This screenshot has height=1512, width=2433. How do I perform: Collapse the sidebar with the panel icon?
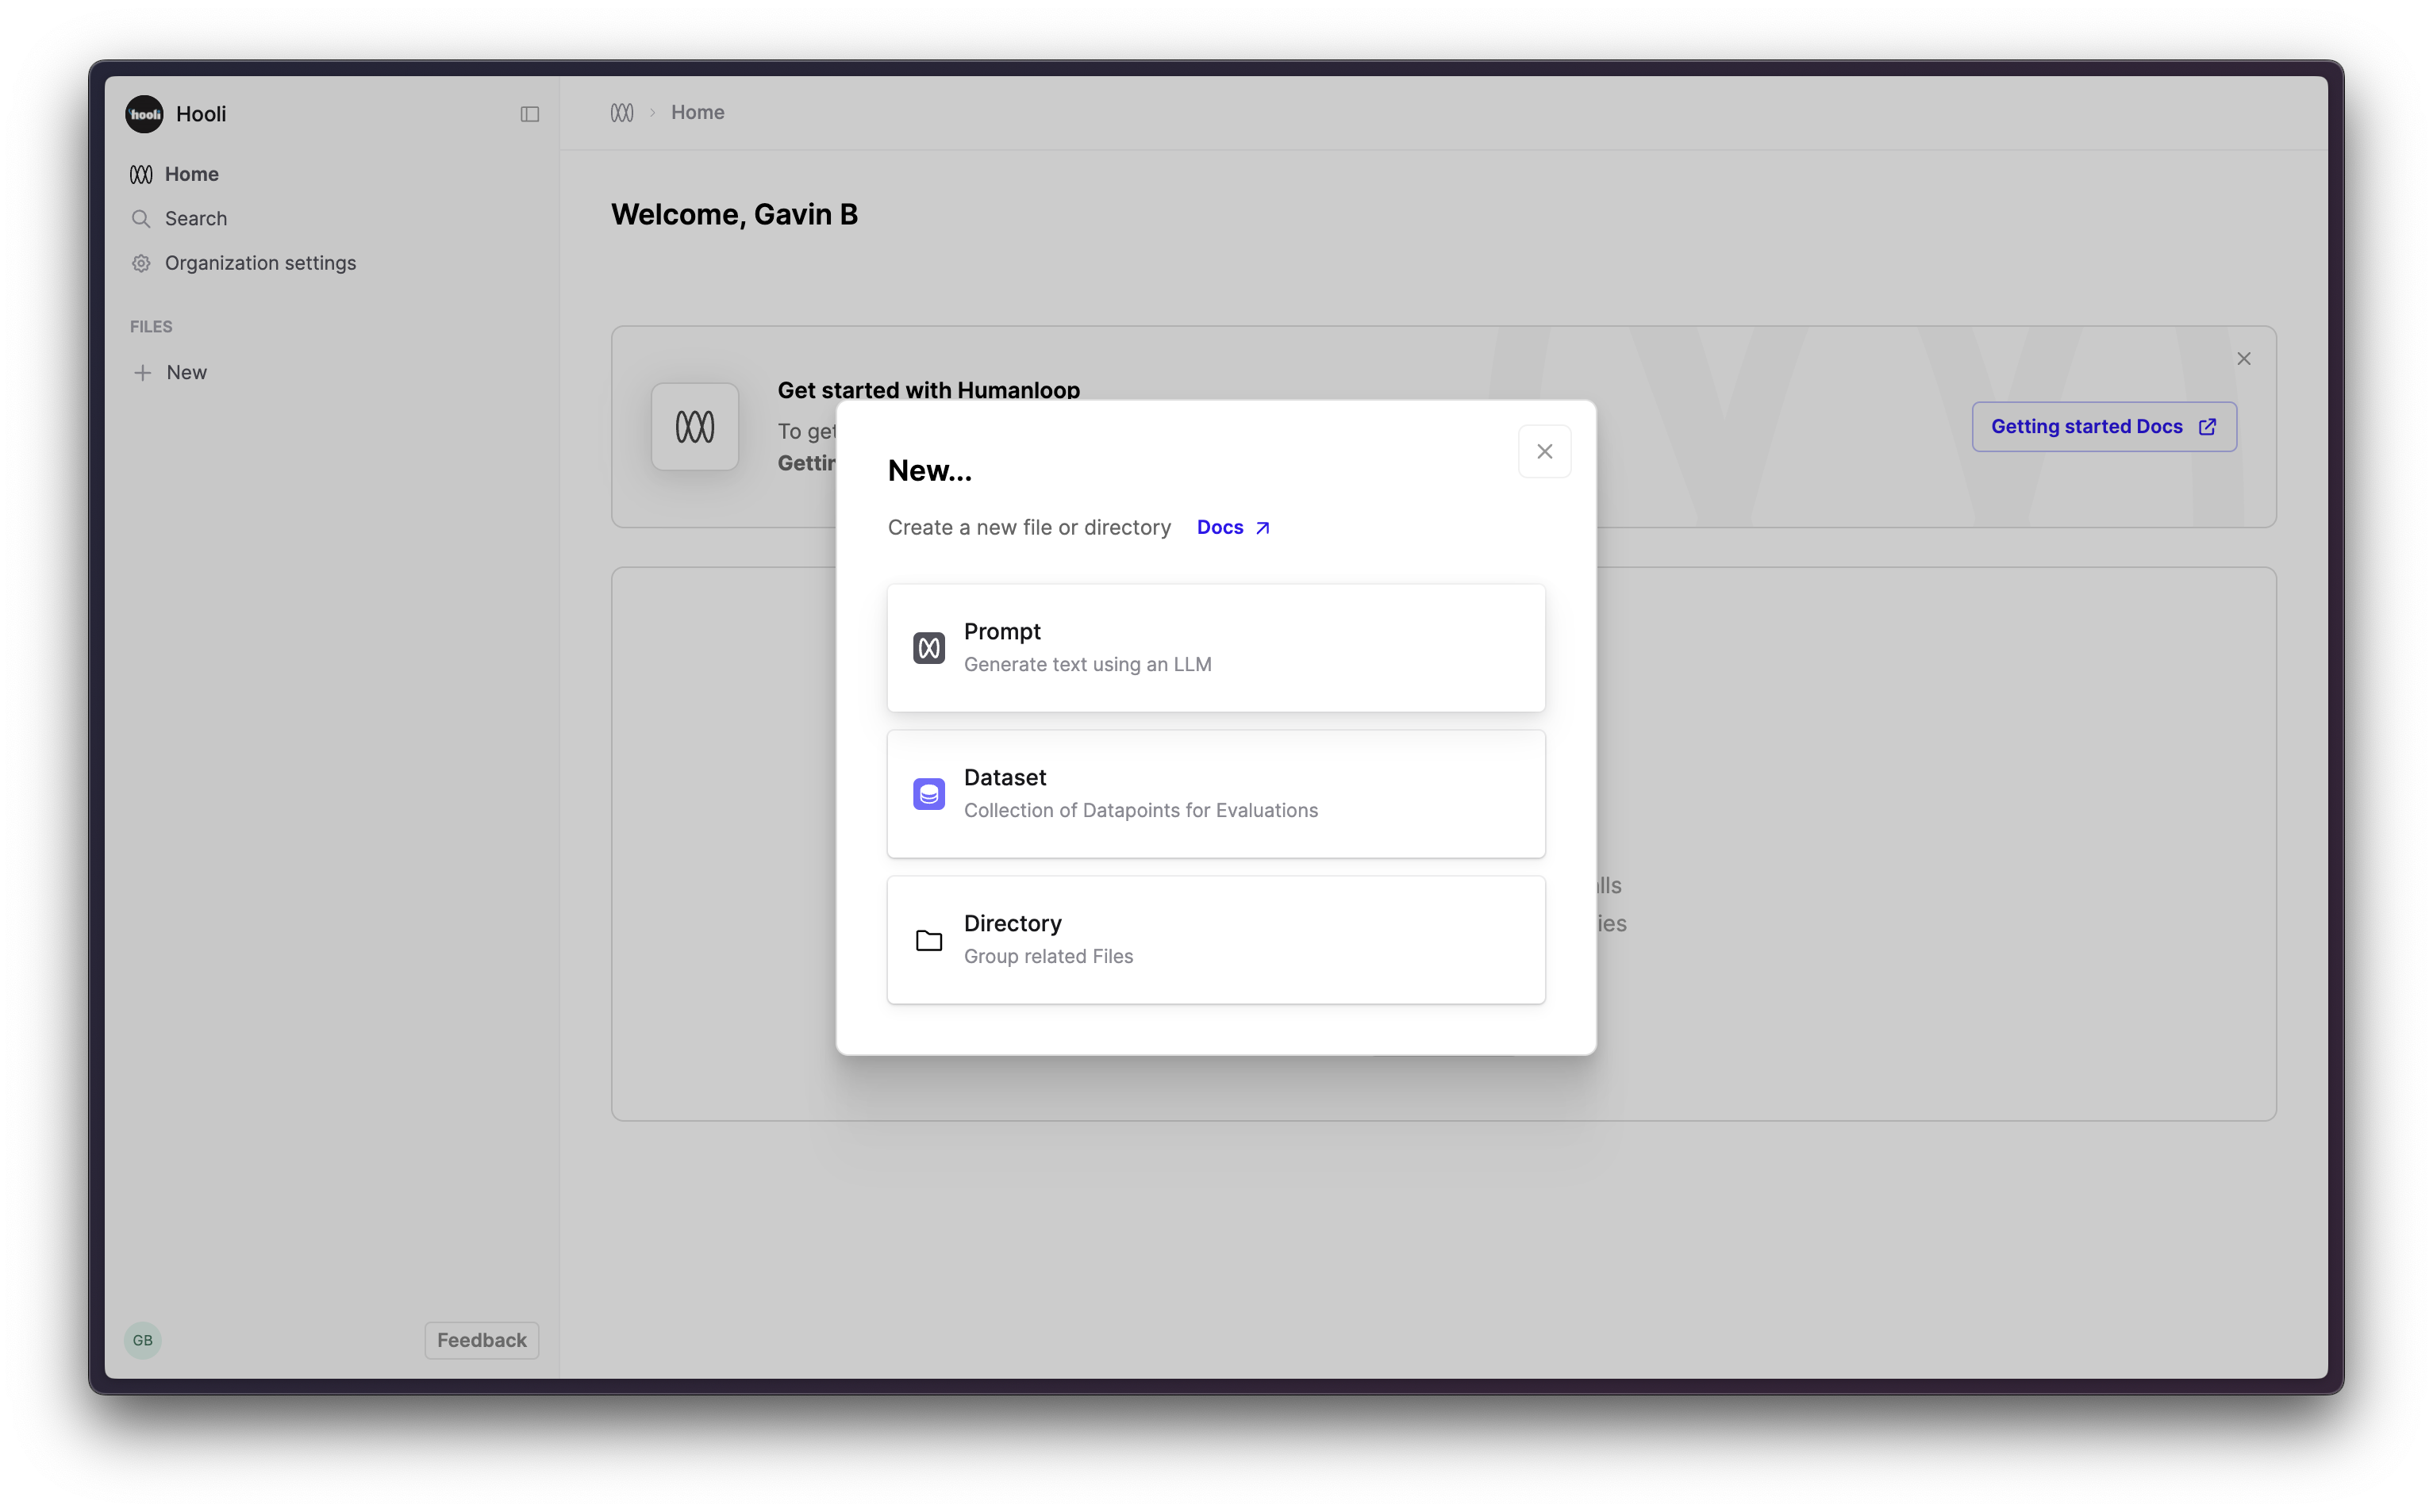point(529,114)
